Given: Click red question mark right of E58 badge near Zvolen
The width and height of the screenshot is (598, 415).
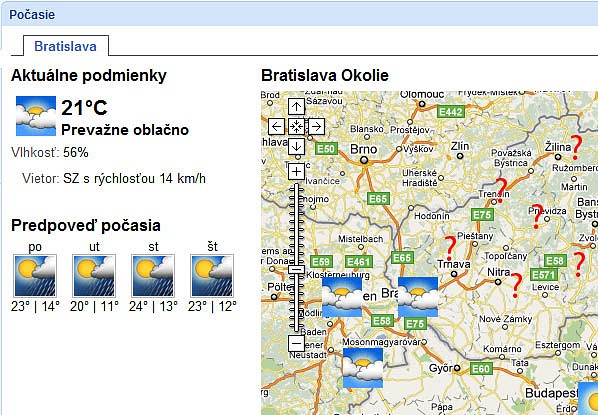Looking at the screenshot, I should [579, 264].
